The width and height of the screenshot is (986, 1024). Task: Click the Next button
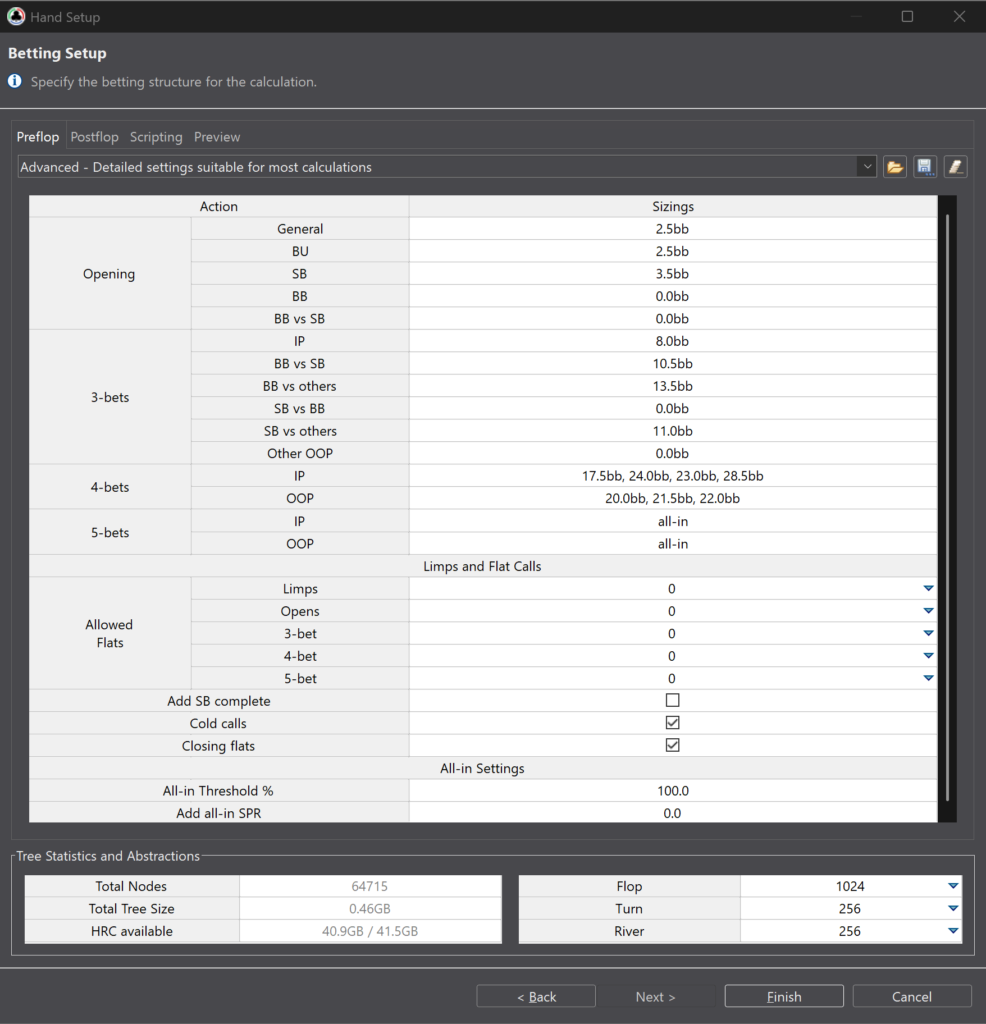(656, 997)
